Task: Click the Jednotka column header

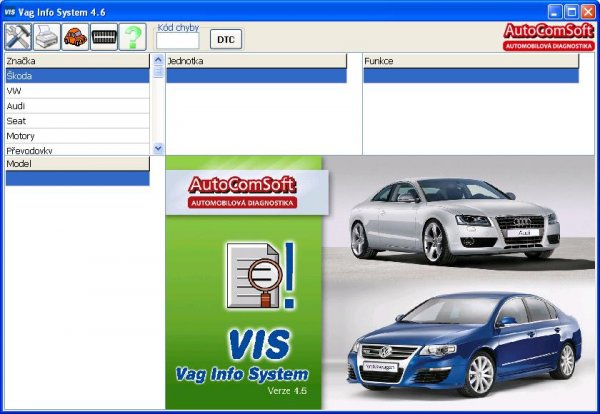Action: (263, 61)
